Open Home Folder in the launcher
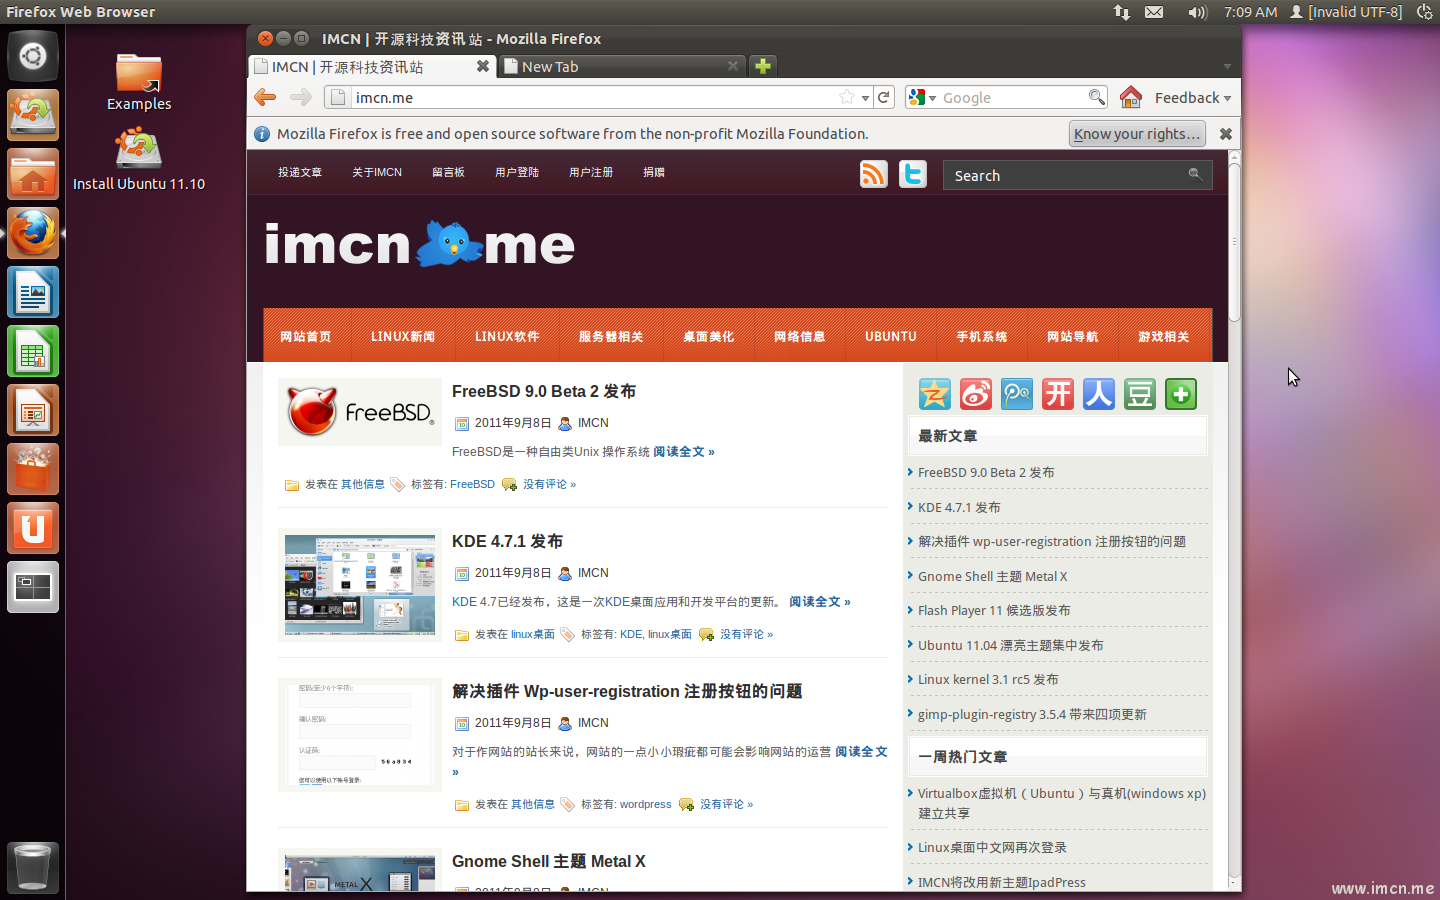The width and height of the screenshot is (1440, 900). coord(33,174)
